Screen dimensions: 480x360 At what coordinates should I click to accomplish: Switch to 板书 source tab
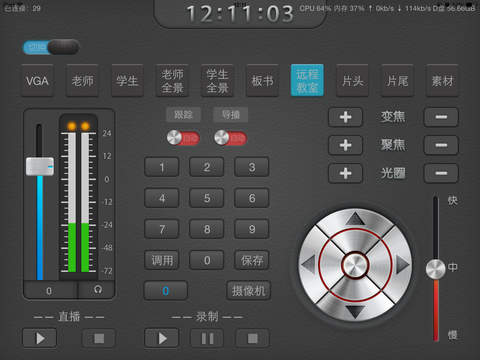click(262, 81)
